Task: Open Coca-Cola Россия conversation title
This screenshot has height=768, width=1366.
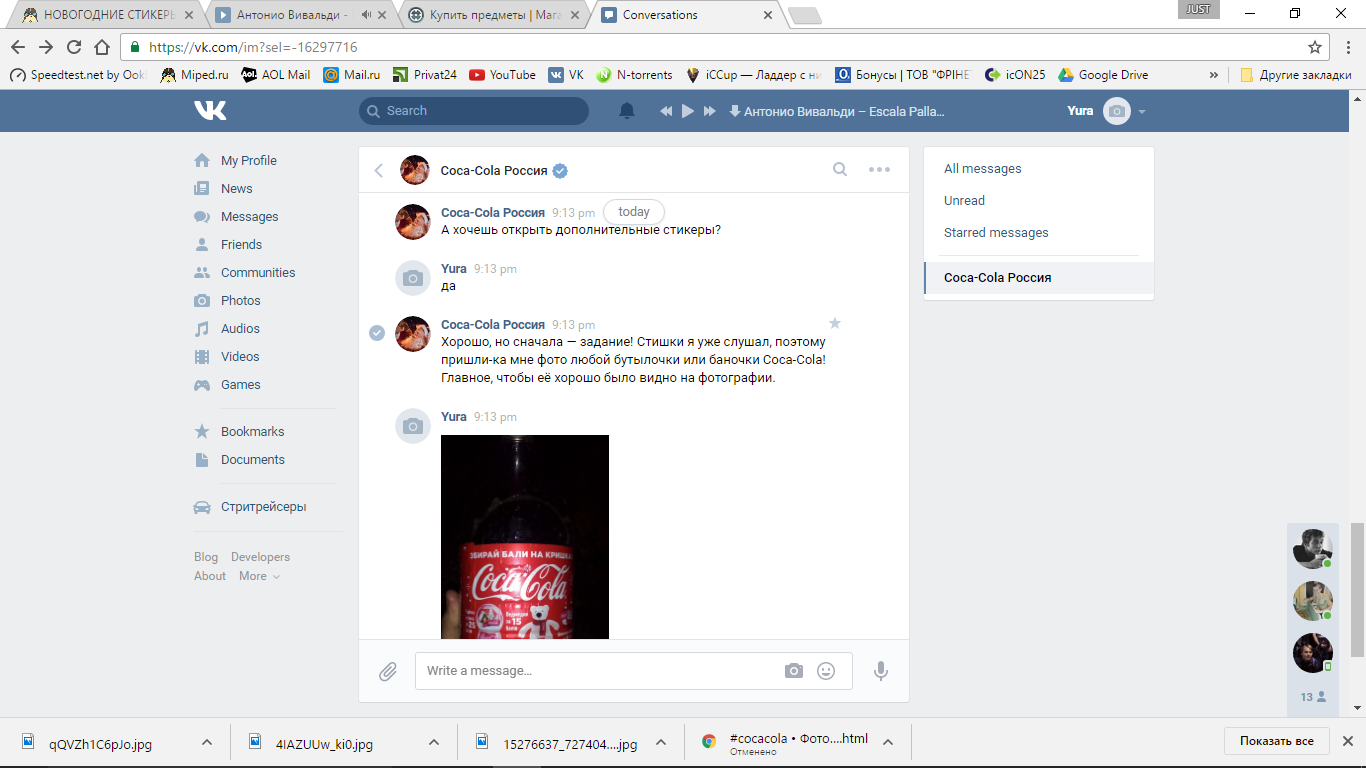Action: click(494, 170)
